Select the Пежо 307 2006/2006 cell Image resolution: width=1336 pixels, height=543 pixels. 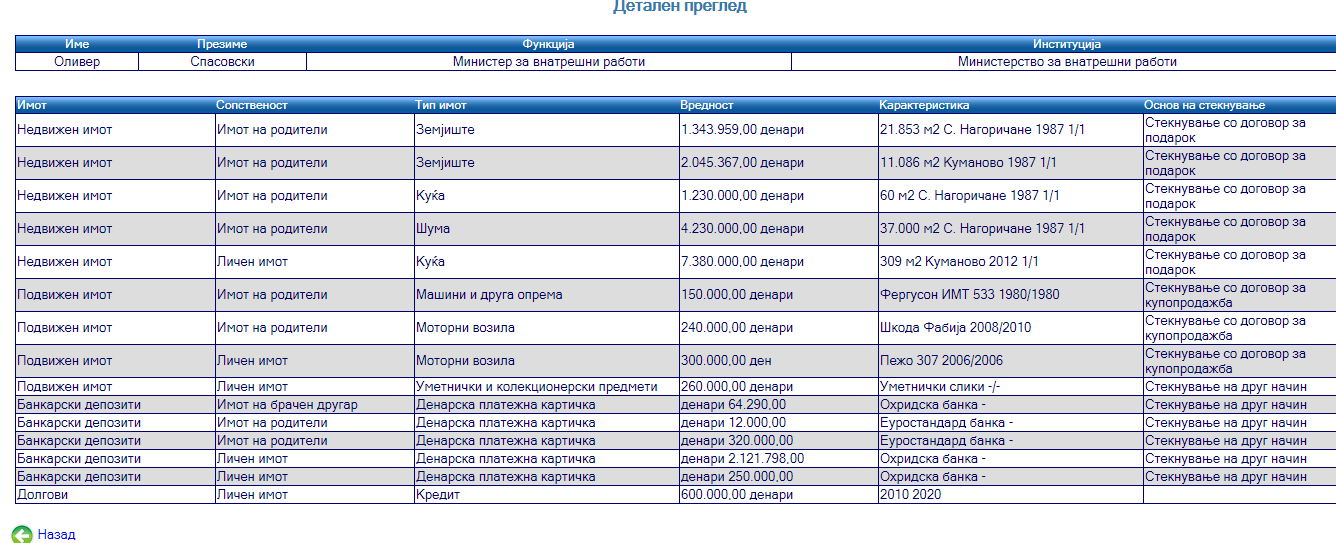pyautogui.click(x=939, y=361)
